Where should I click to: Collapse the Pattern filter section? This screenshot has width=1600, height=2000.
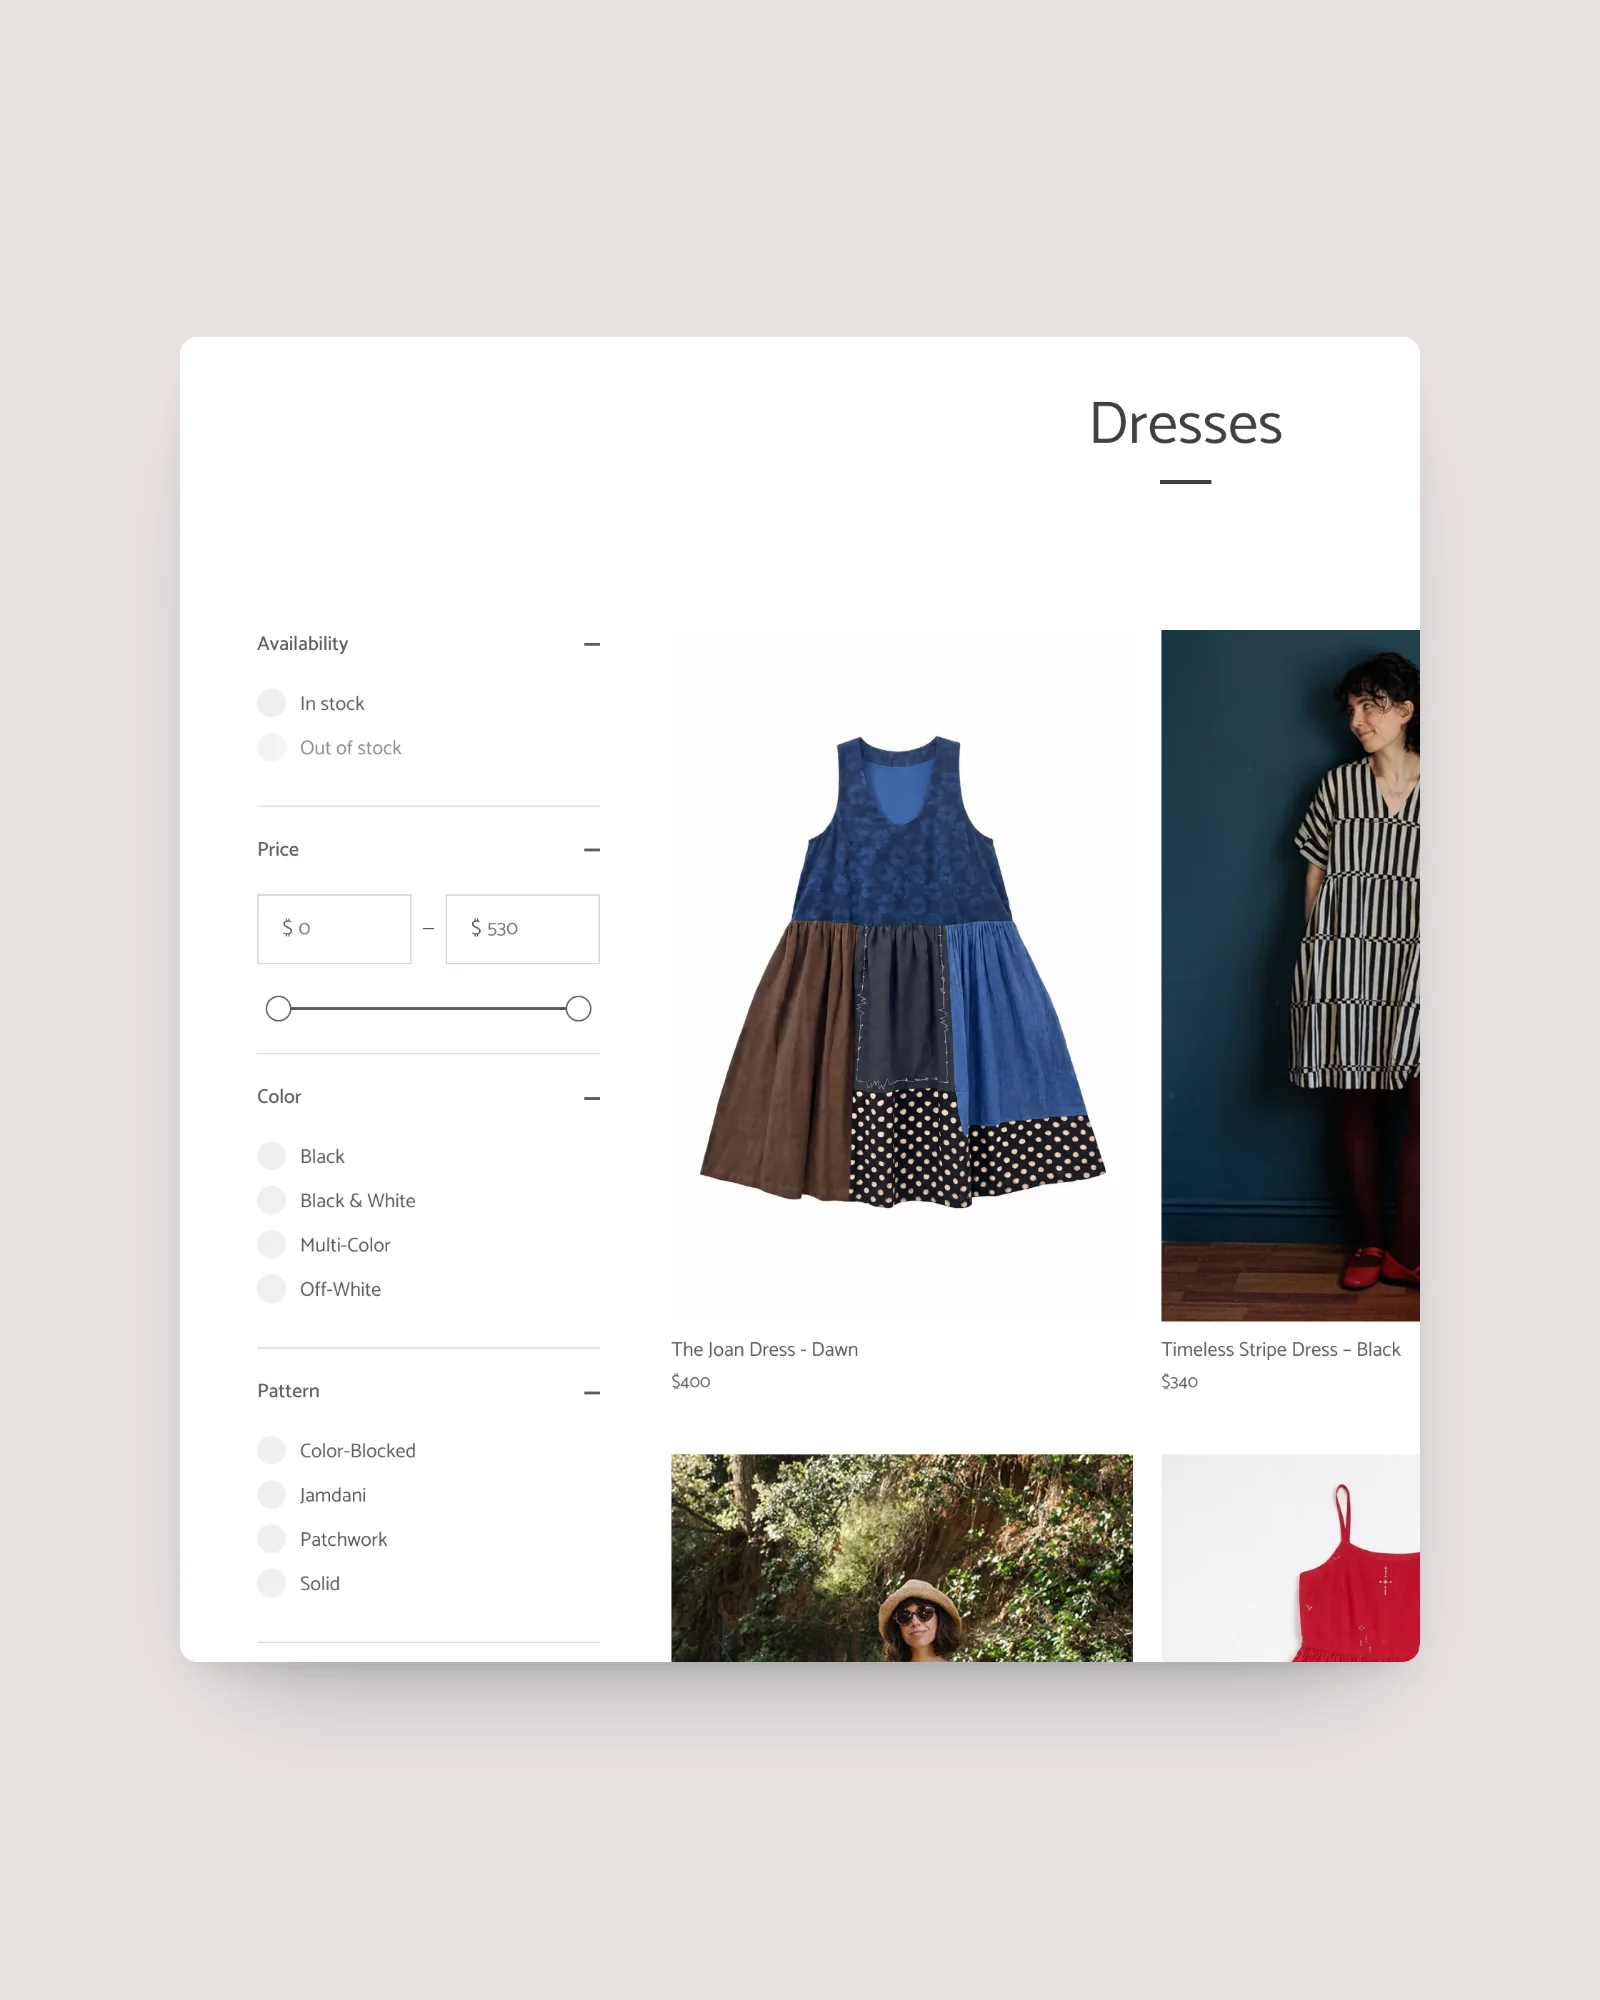coord(592,1392)
